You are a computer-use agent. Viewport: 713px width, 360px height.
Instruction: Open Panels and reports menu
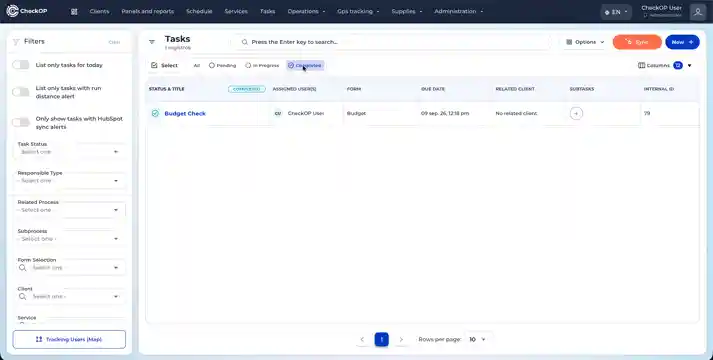click(147, 11)
